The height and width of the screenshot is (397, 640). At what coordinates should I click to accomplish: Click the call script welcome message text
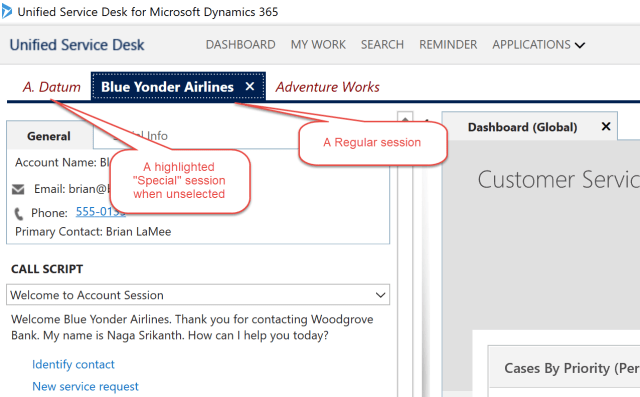(x=192, y=327)
